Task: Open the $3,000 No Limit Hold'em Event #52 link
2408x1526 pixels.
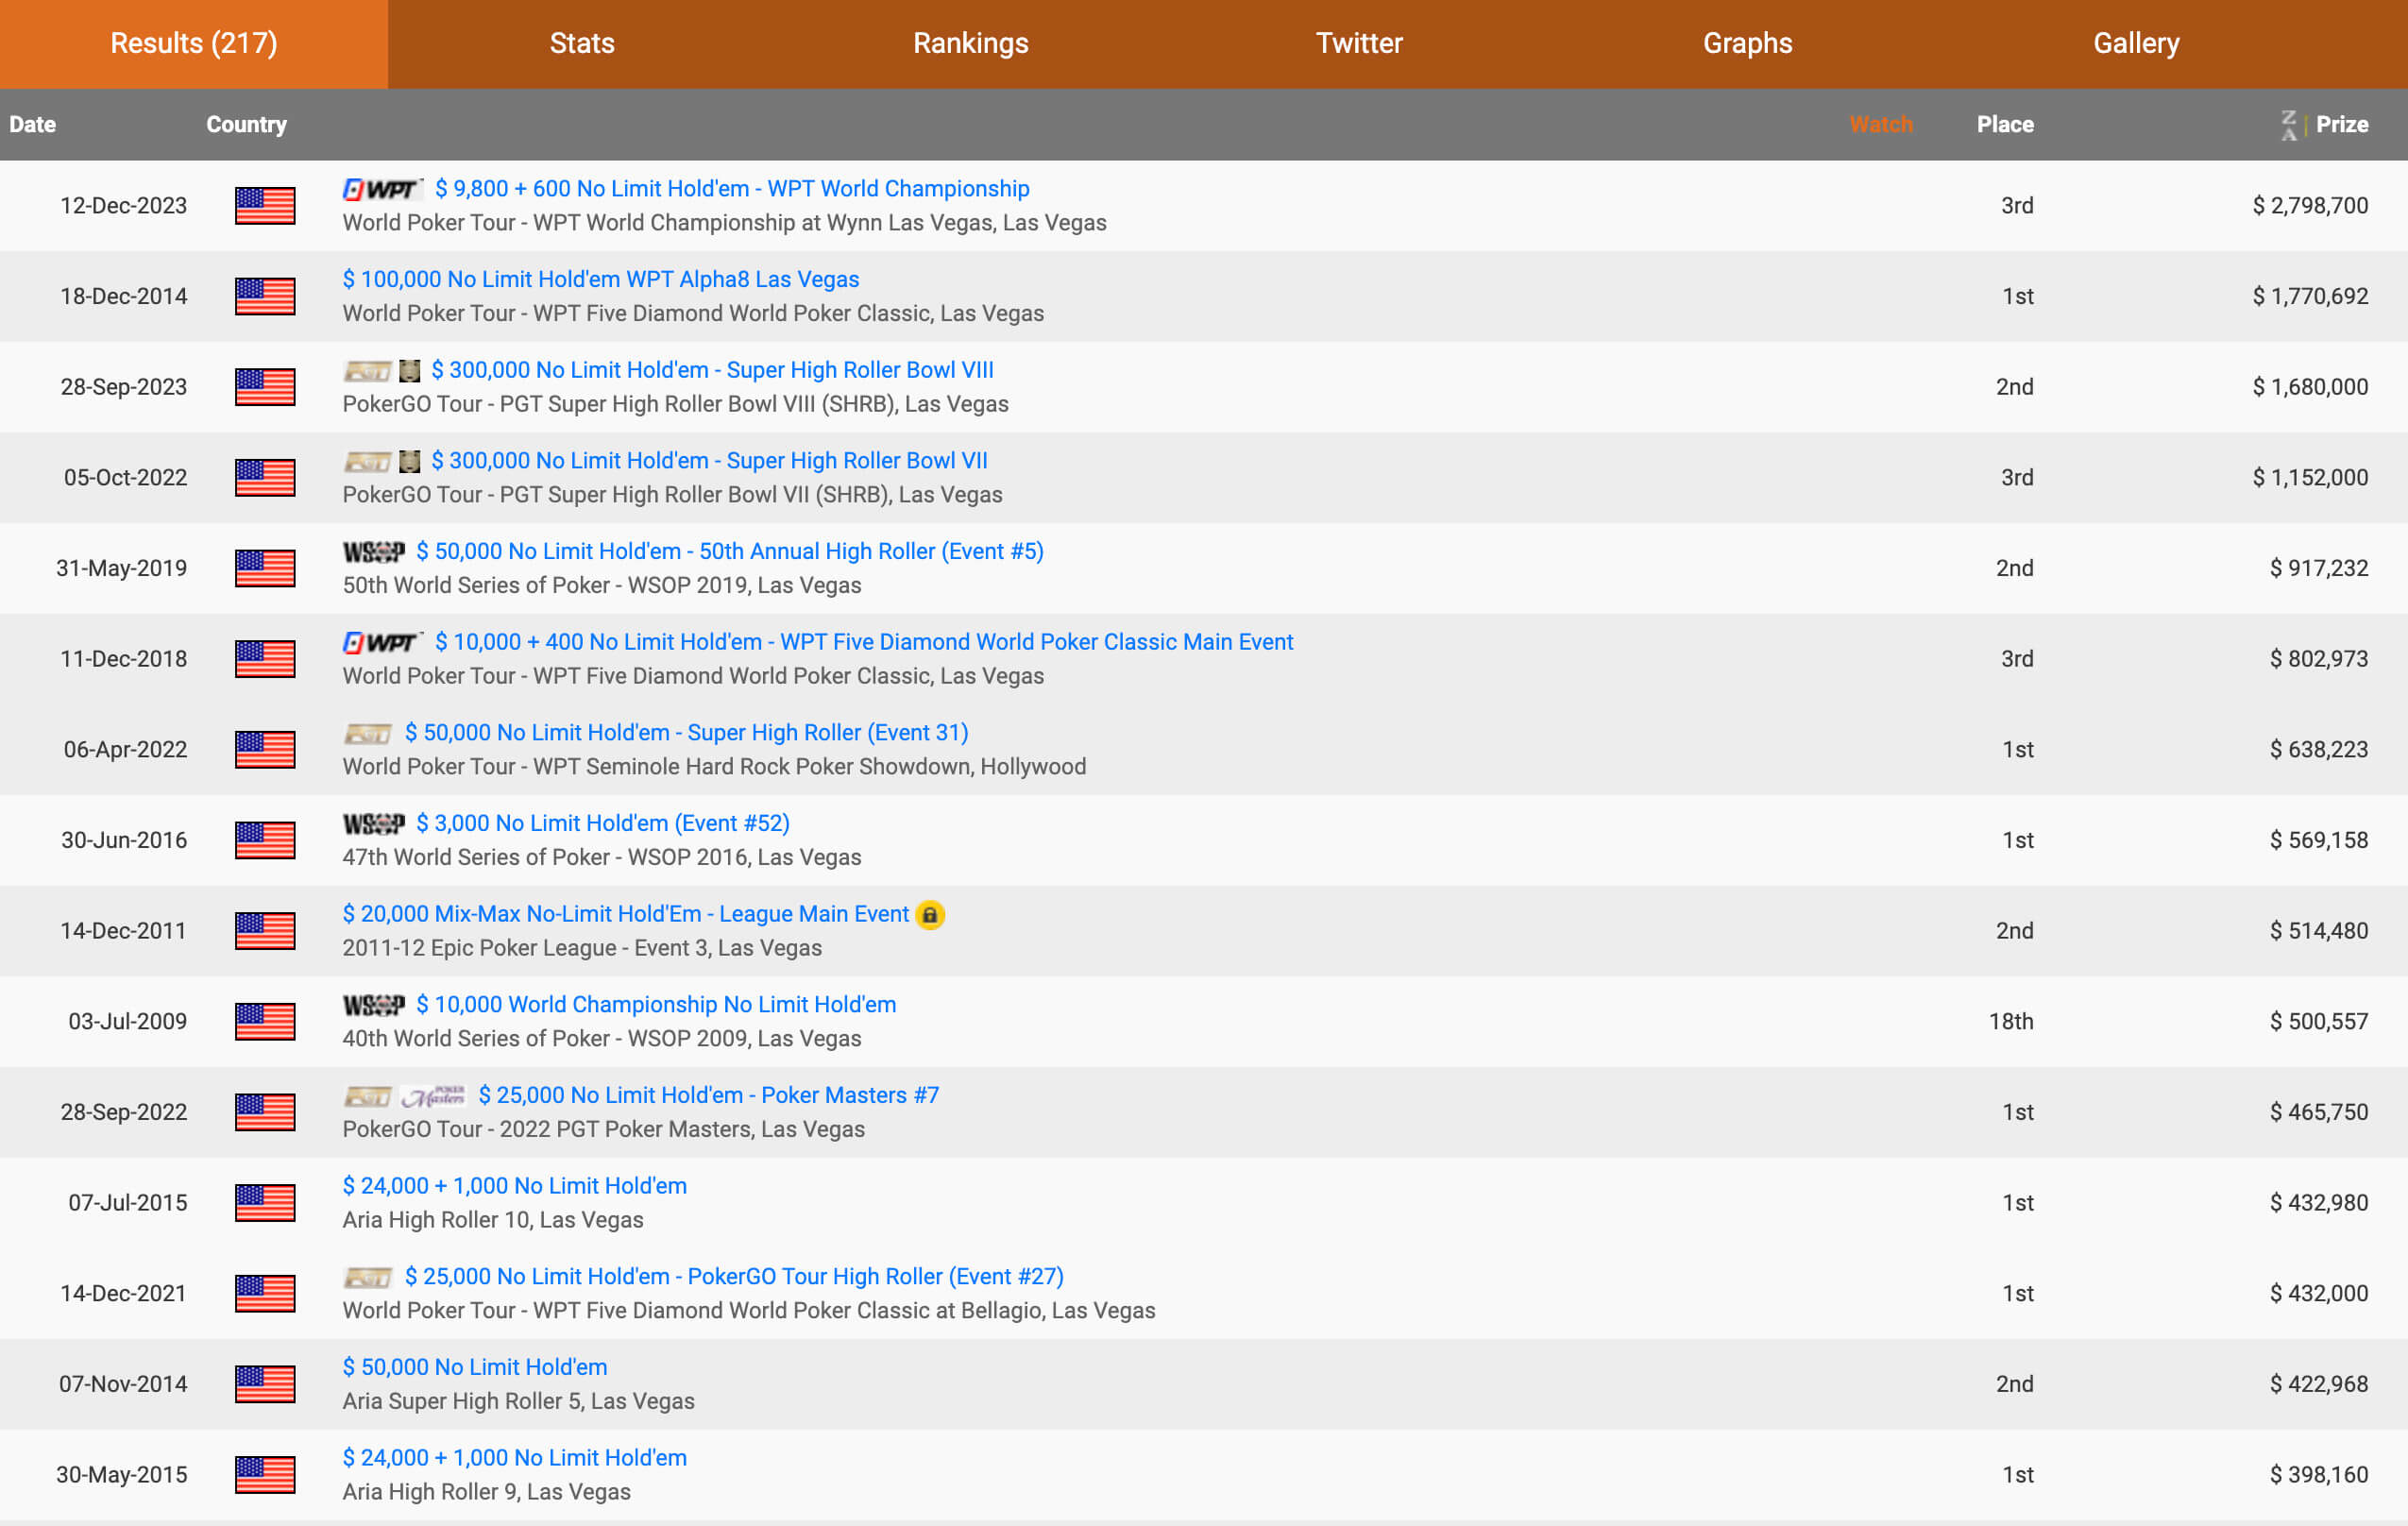Action: [x=602, y=823]
